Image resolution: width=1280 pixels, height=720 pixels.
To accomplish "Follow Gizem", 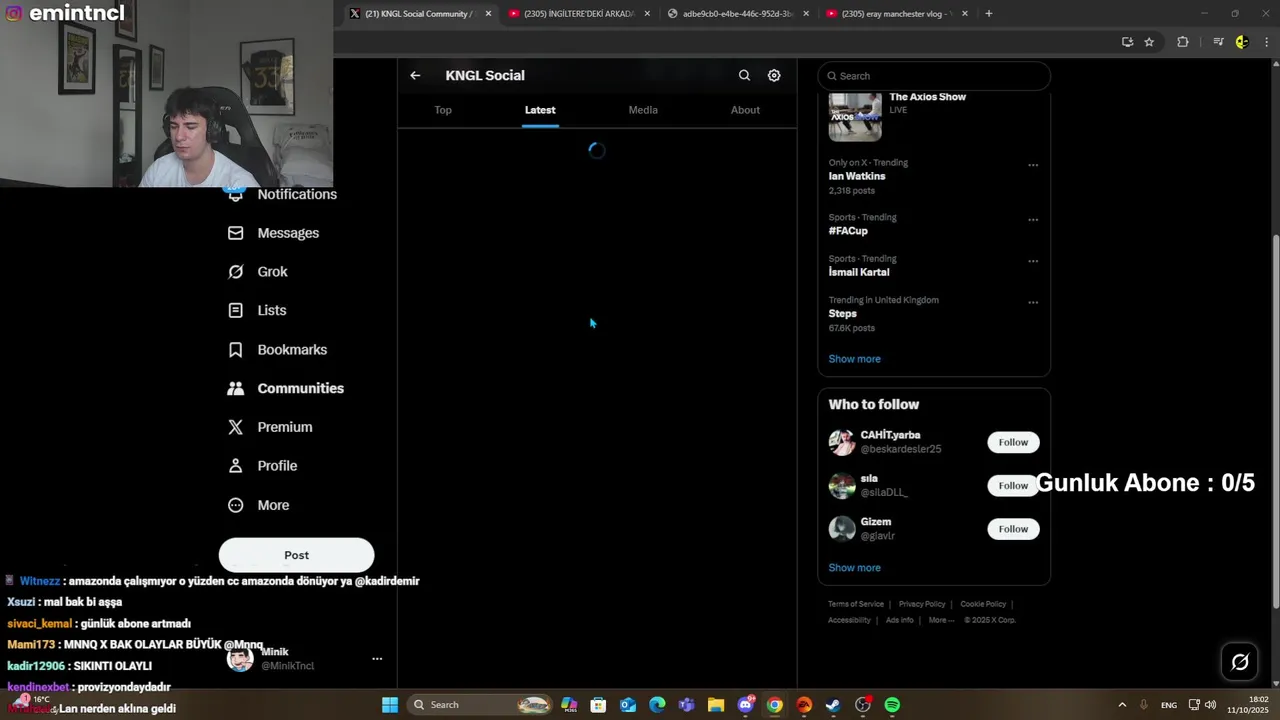I will click(x=1013, y=529).
